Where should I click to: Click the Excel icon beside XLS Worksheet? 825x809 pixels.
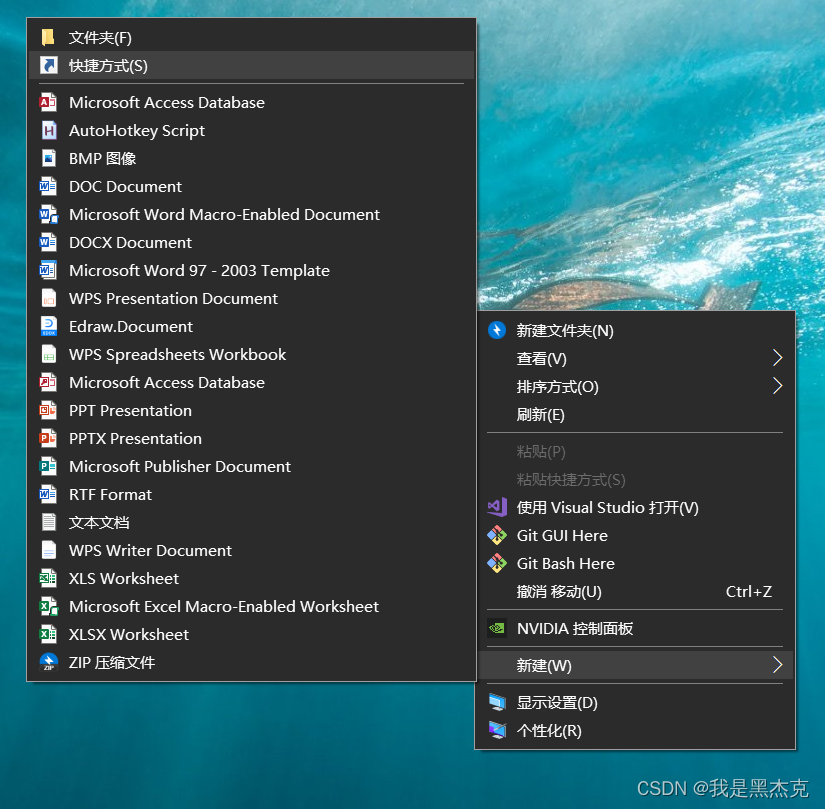[x=48, y=578]
